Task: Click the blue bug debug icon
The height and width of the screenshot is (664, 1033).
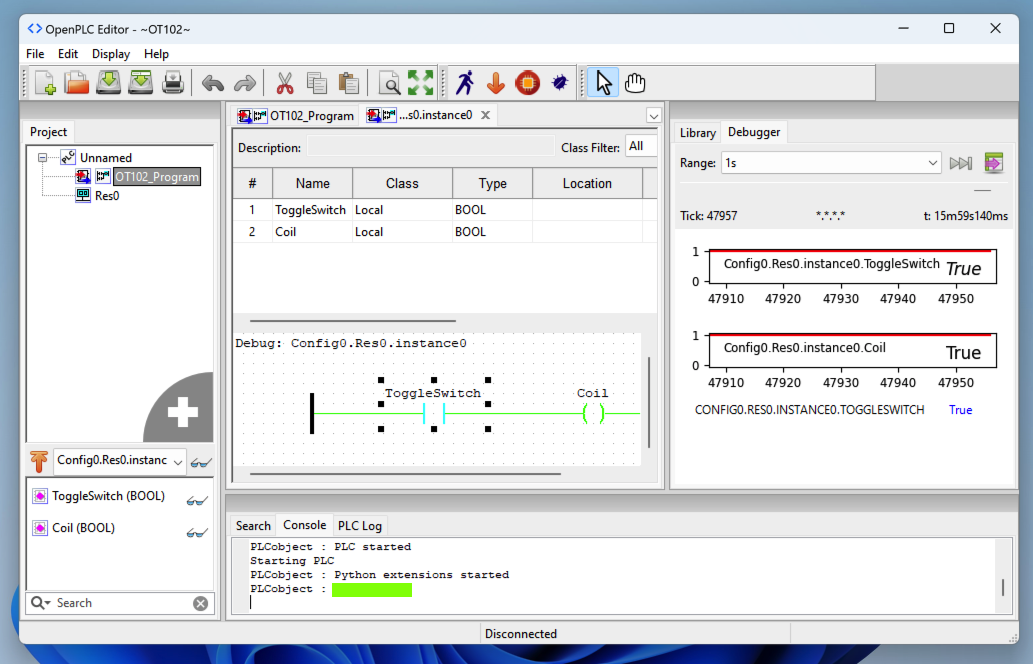Action: click(x=560, y=83)
